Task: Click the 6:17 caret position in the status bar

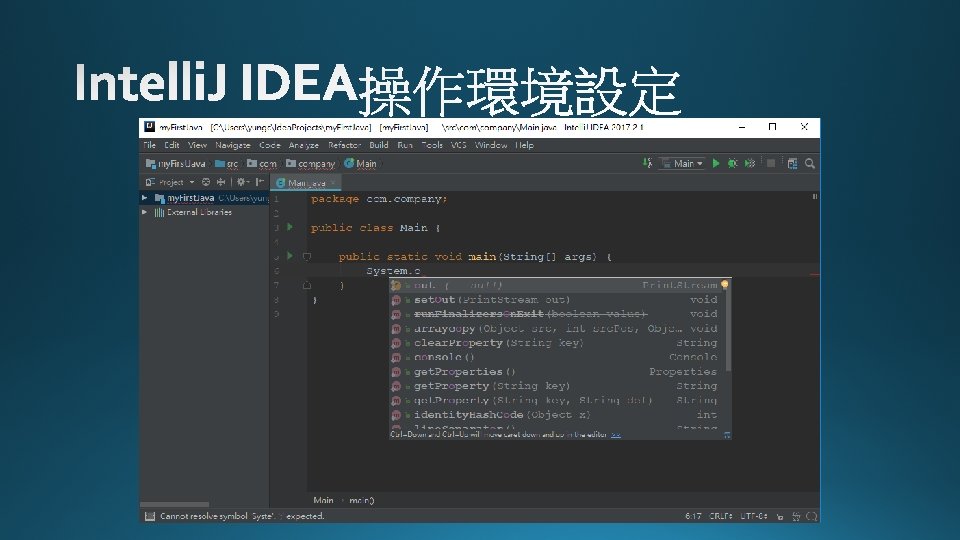Action: click(x=693, y=516)
